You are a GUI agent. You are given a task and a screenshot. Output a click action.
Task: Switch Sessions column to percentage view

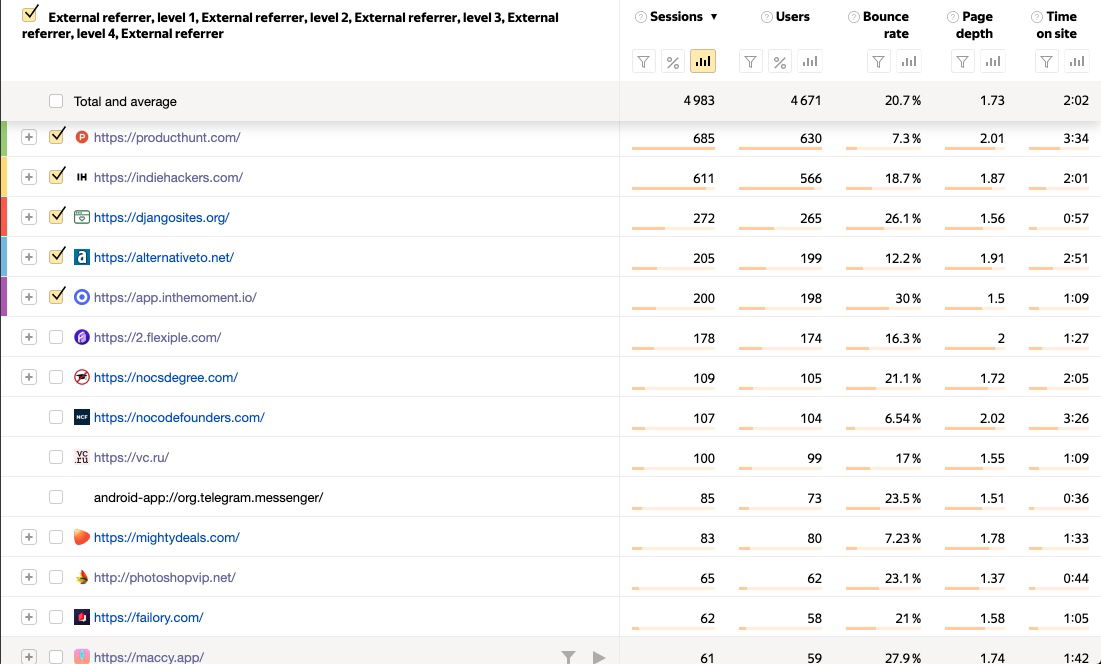(673, 62)
